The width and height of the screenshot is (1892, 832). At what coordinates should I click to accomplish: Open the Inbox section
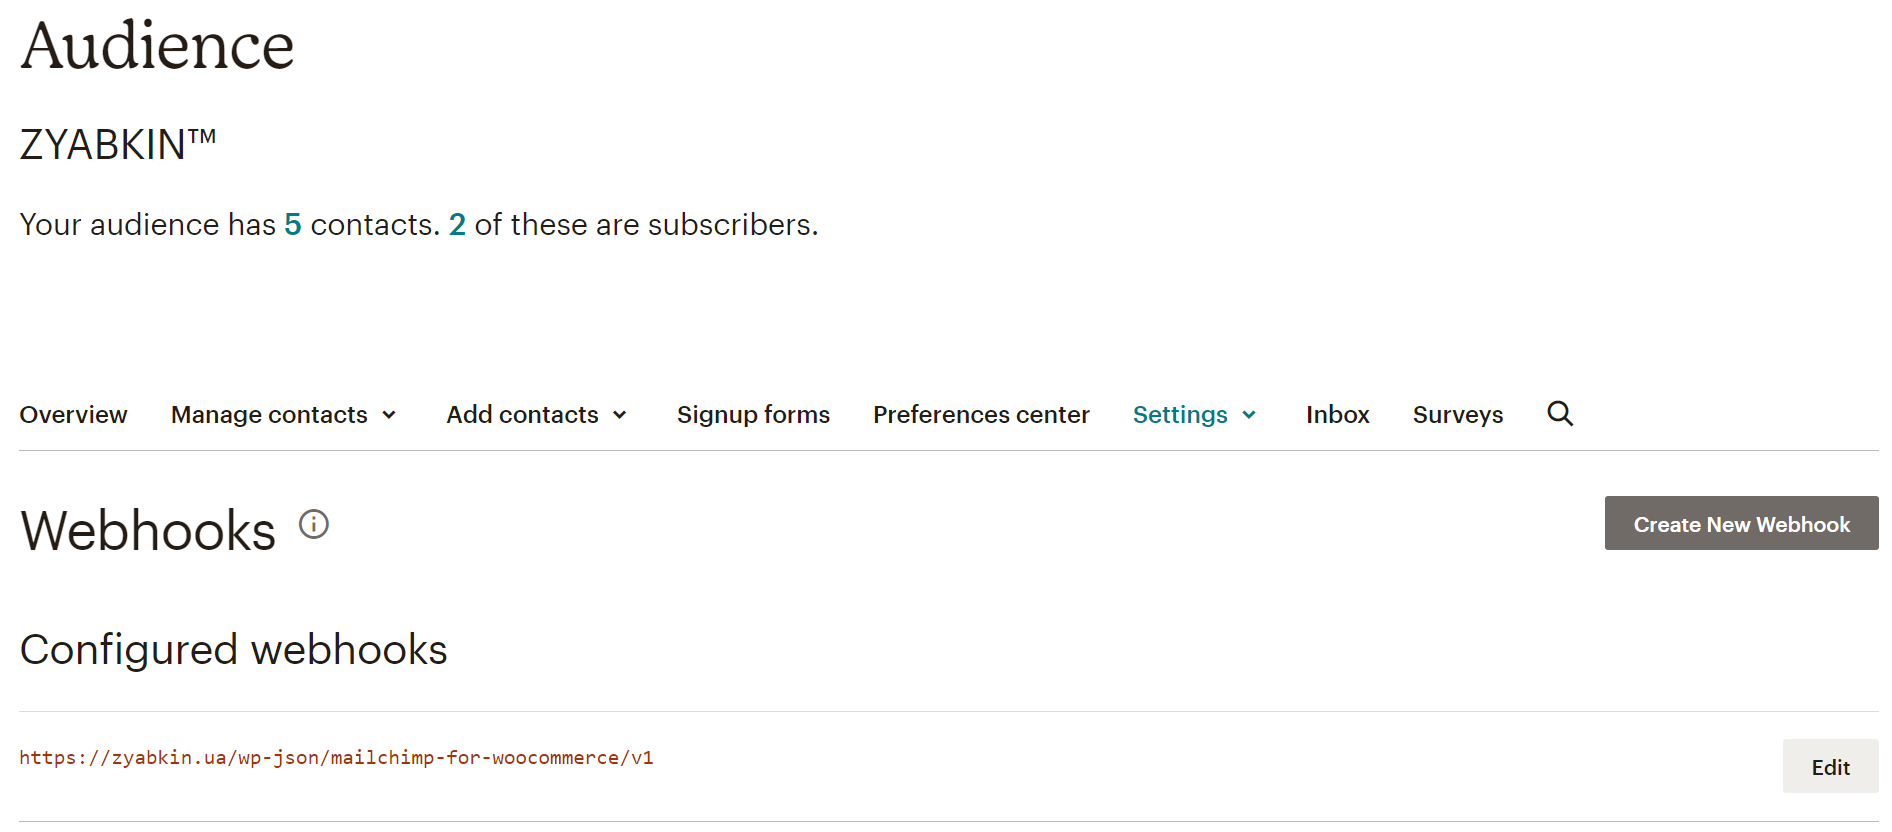[x=1338, y=413]
